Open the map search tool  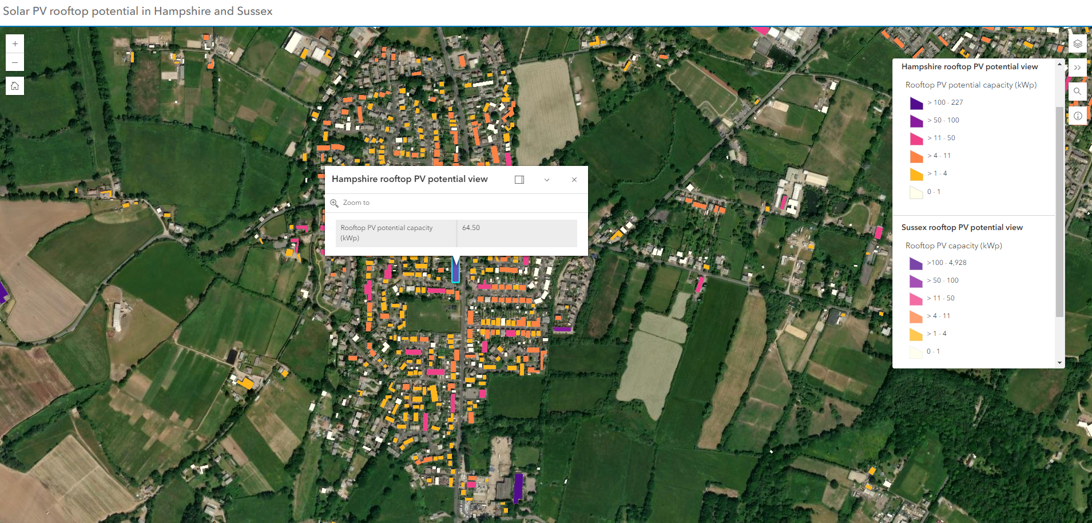point(1077,92)
